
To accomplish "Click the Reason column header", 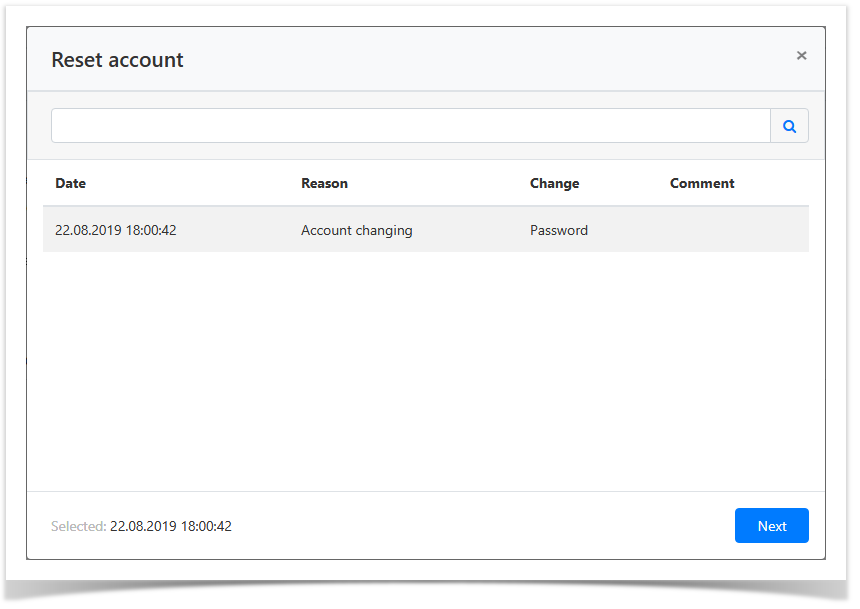I will [x=324, y=183].
